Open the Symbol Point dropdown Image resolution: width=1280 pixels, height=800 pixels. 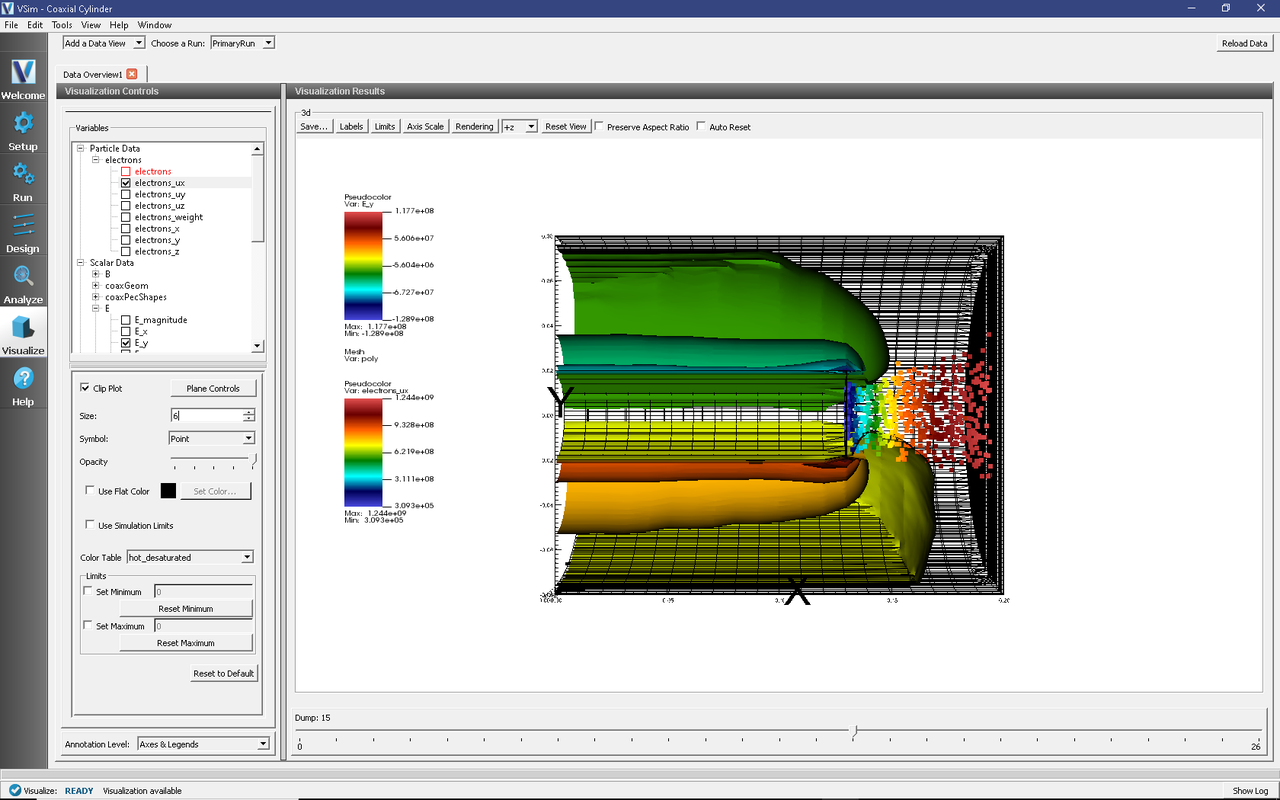(x=212, y=438)
